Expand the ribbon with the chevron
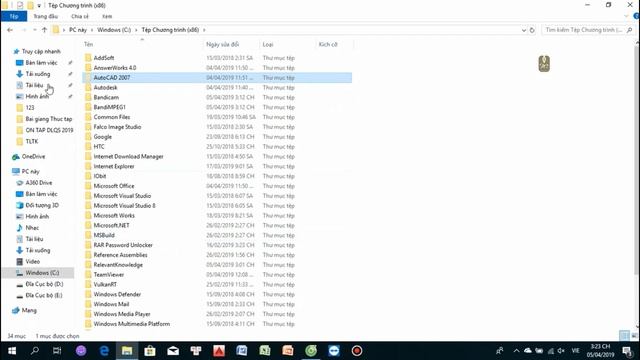This screenshot has height=360, width=640. 627,16
